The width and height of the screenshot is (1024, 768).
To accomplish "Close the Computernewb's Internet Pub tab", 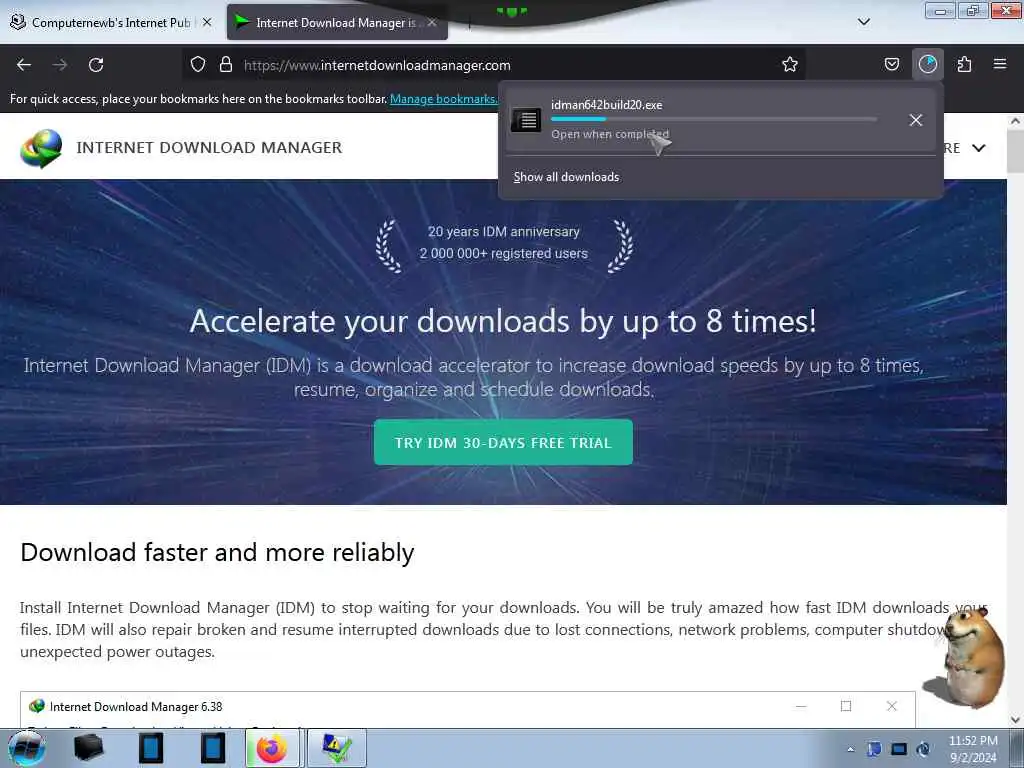I will 207,22.
